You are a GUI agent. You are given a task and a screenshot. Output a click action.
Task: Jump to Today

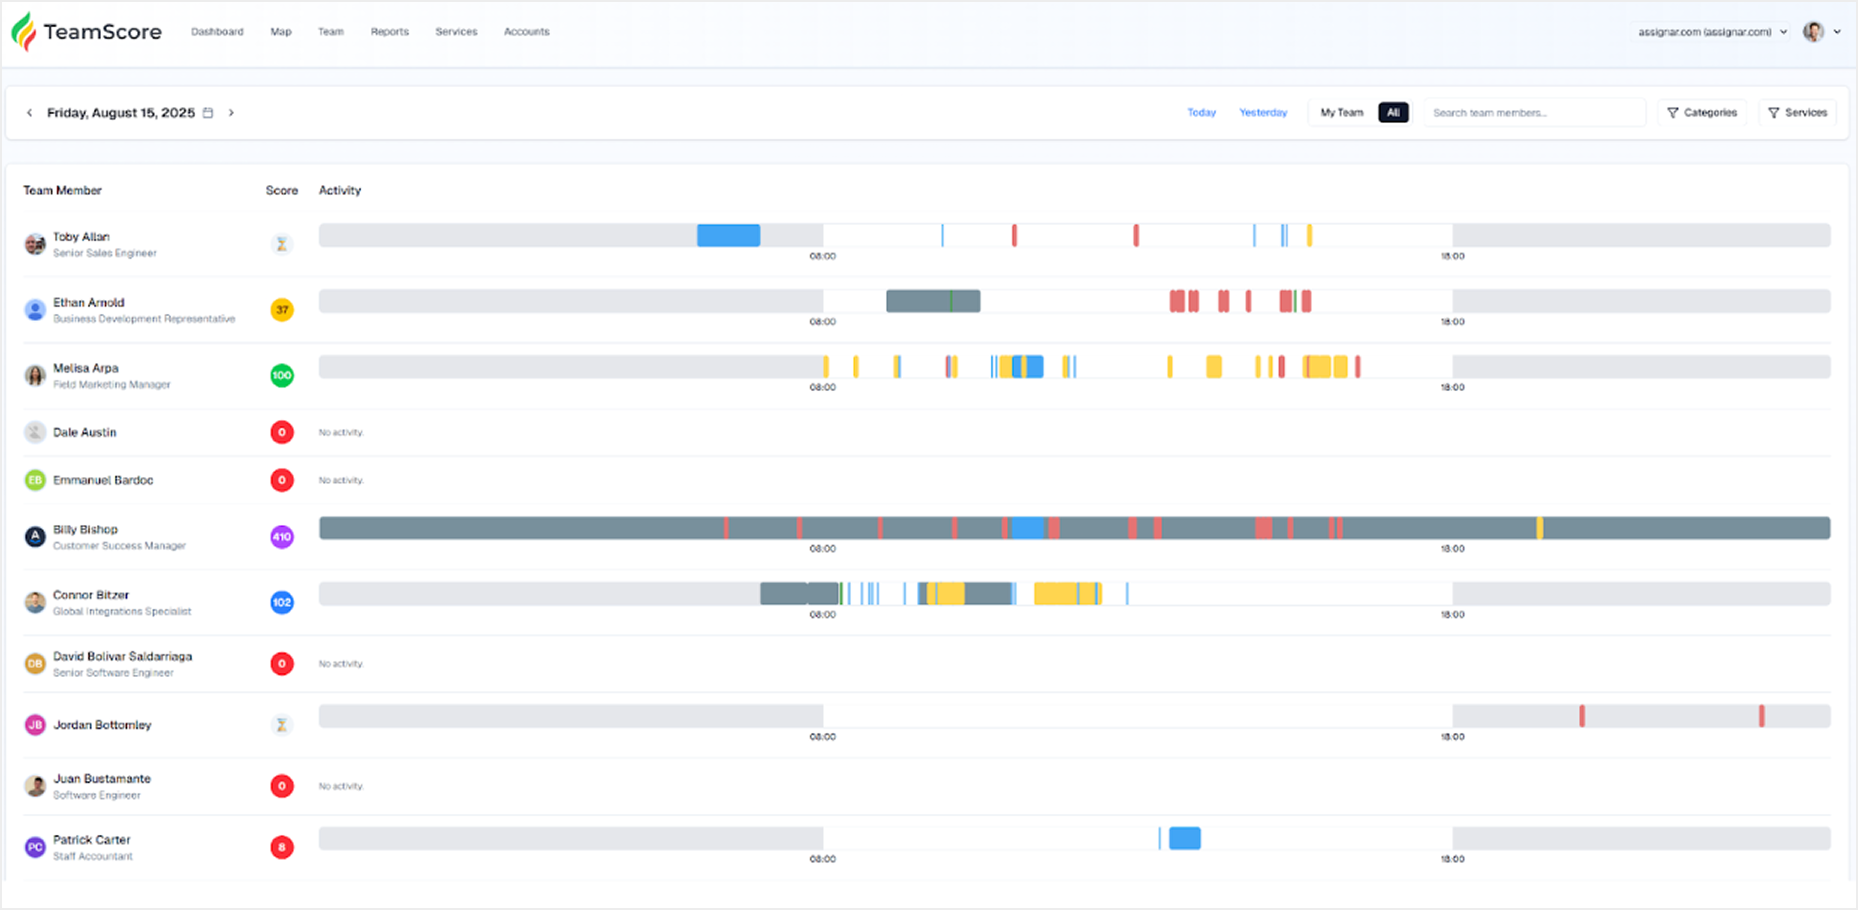[1201, 113]
